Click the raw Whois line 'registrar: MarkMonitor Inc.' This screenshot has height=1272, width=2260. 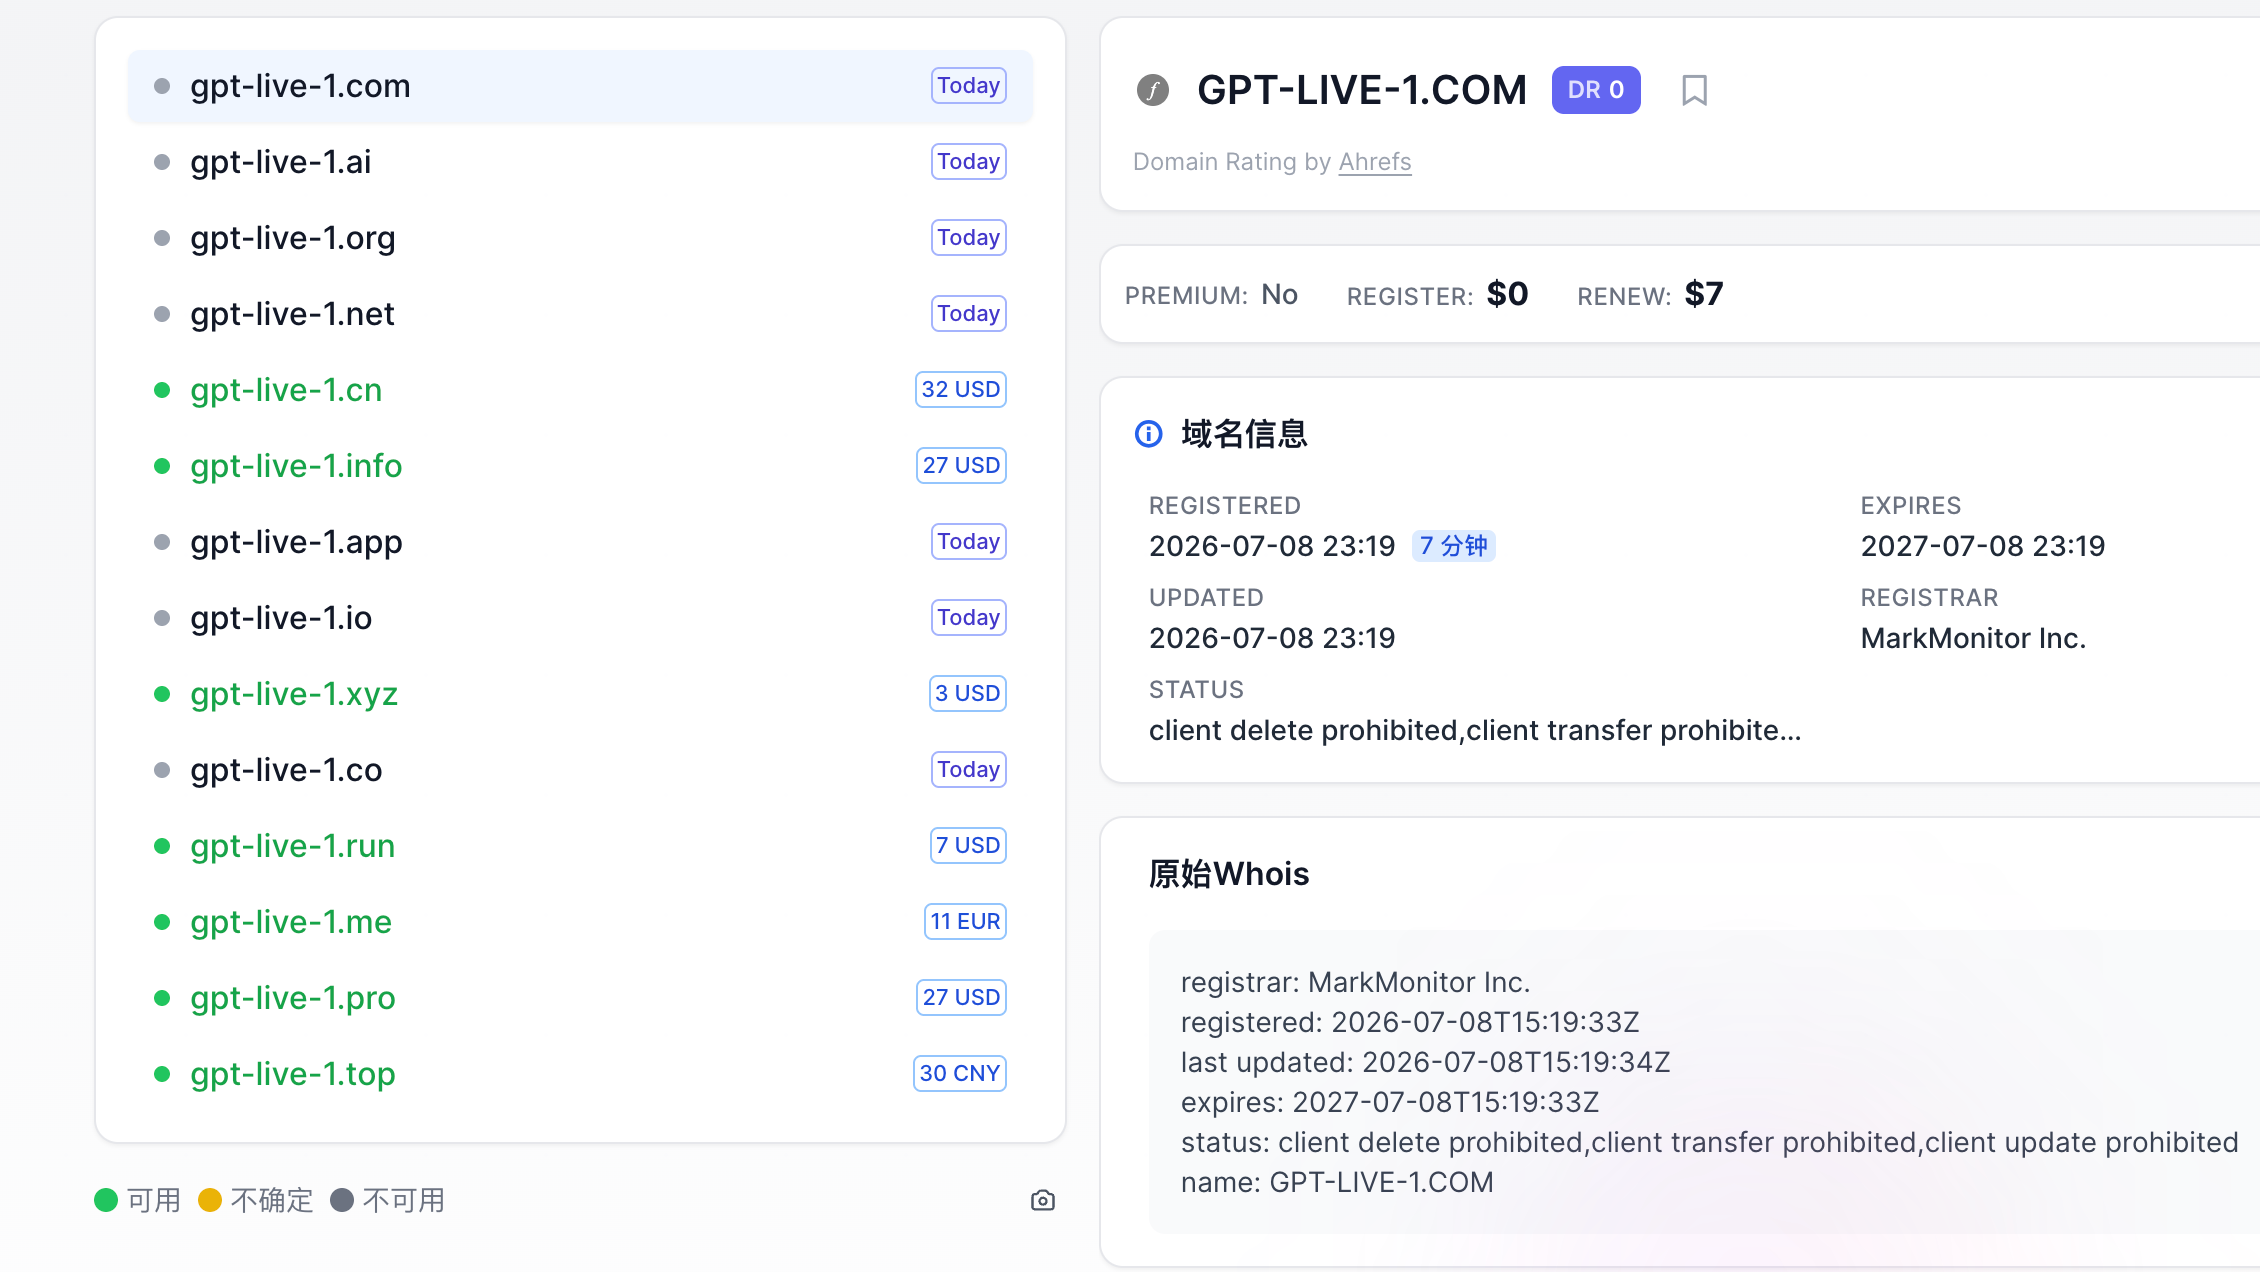(1355, 982)
